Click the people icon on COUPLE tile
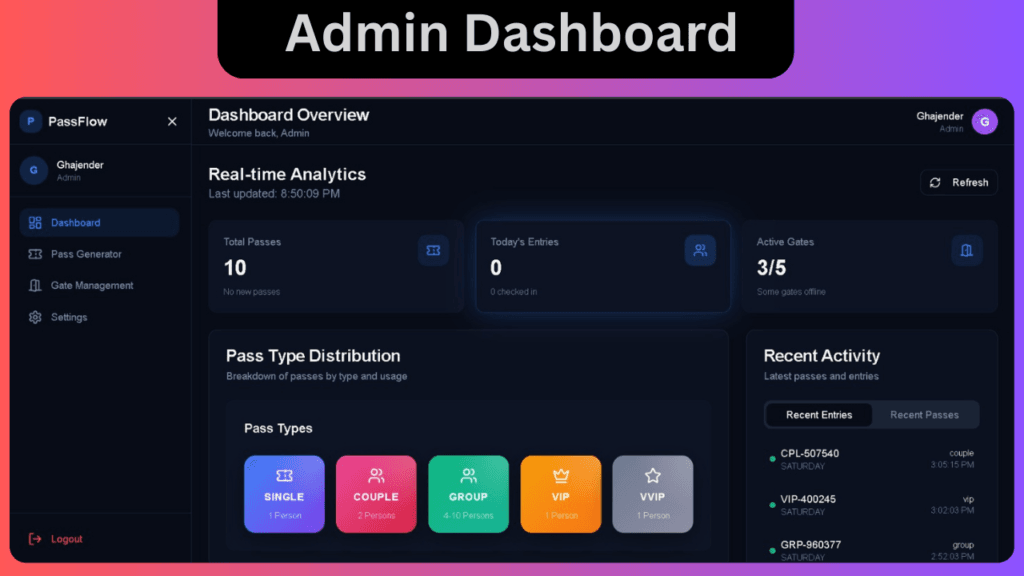The image size is (1024, 576). coord(376,475)
